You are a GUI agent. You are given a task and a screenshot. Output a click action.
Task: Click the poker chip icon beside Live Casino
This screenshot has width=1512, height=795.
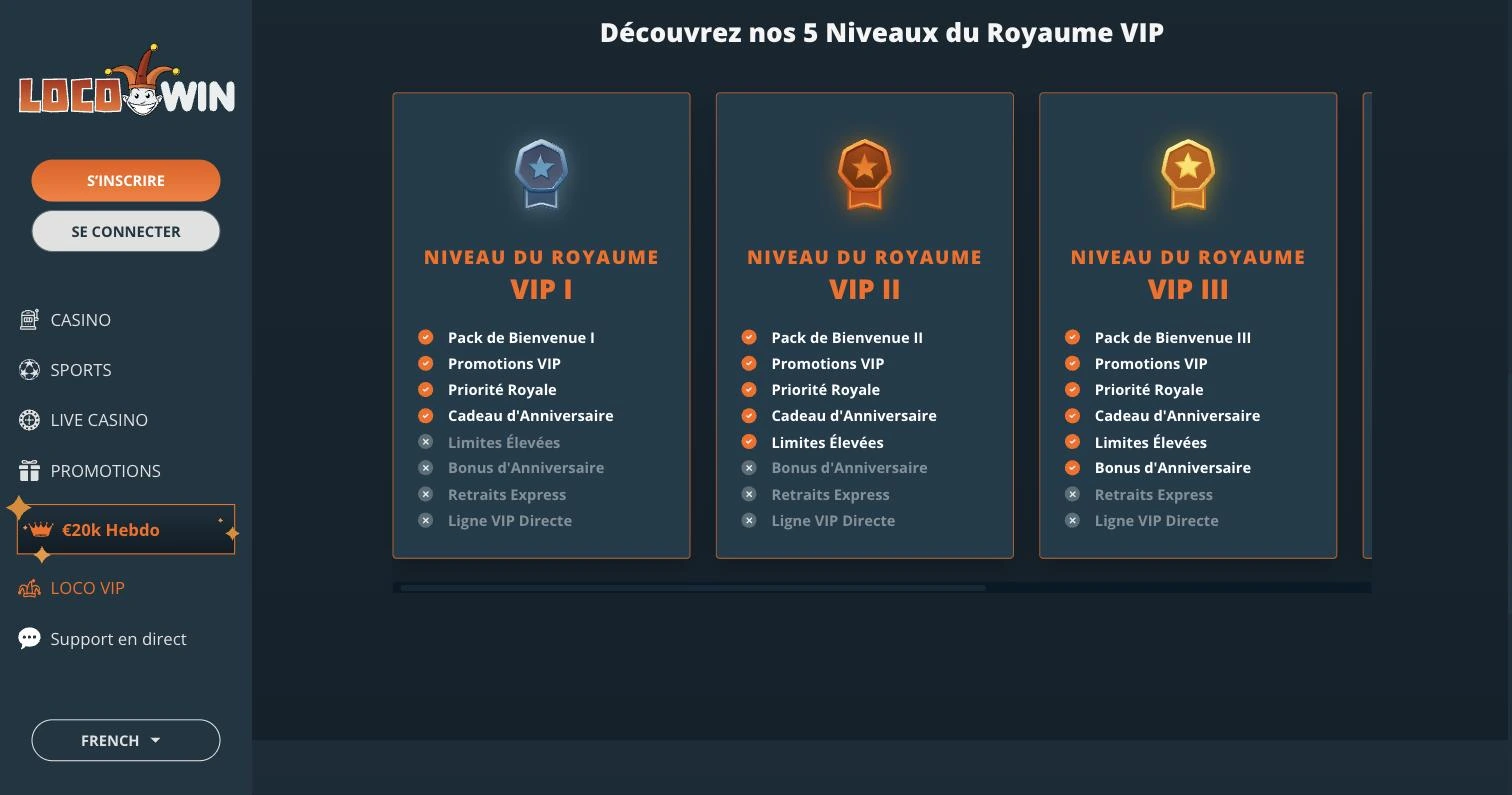pos(29,420)
